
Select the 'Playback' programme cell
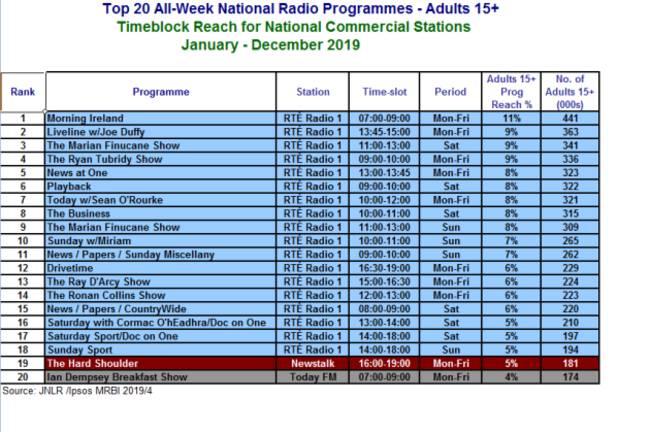click(x=161, y=187)
